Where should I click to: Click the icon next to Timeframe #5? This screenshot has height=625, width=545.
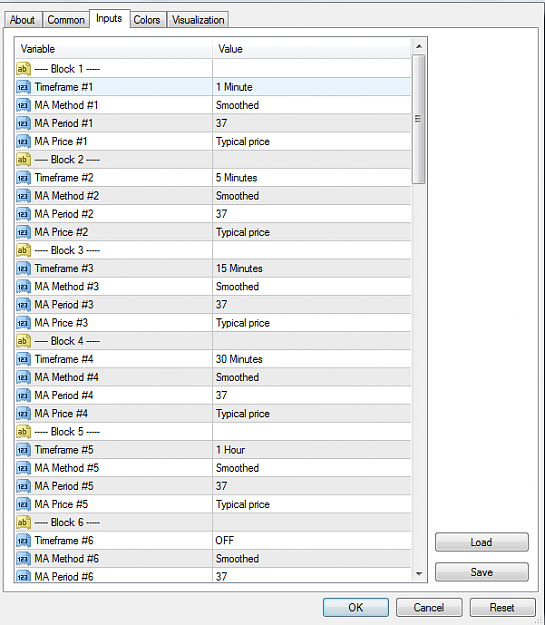pyautogui.click(x=23, y=450)
